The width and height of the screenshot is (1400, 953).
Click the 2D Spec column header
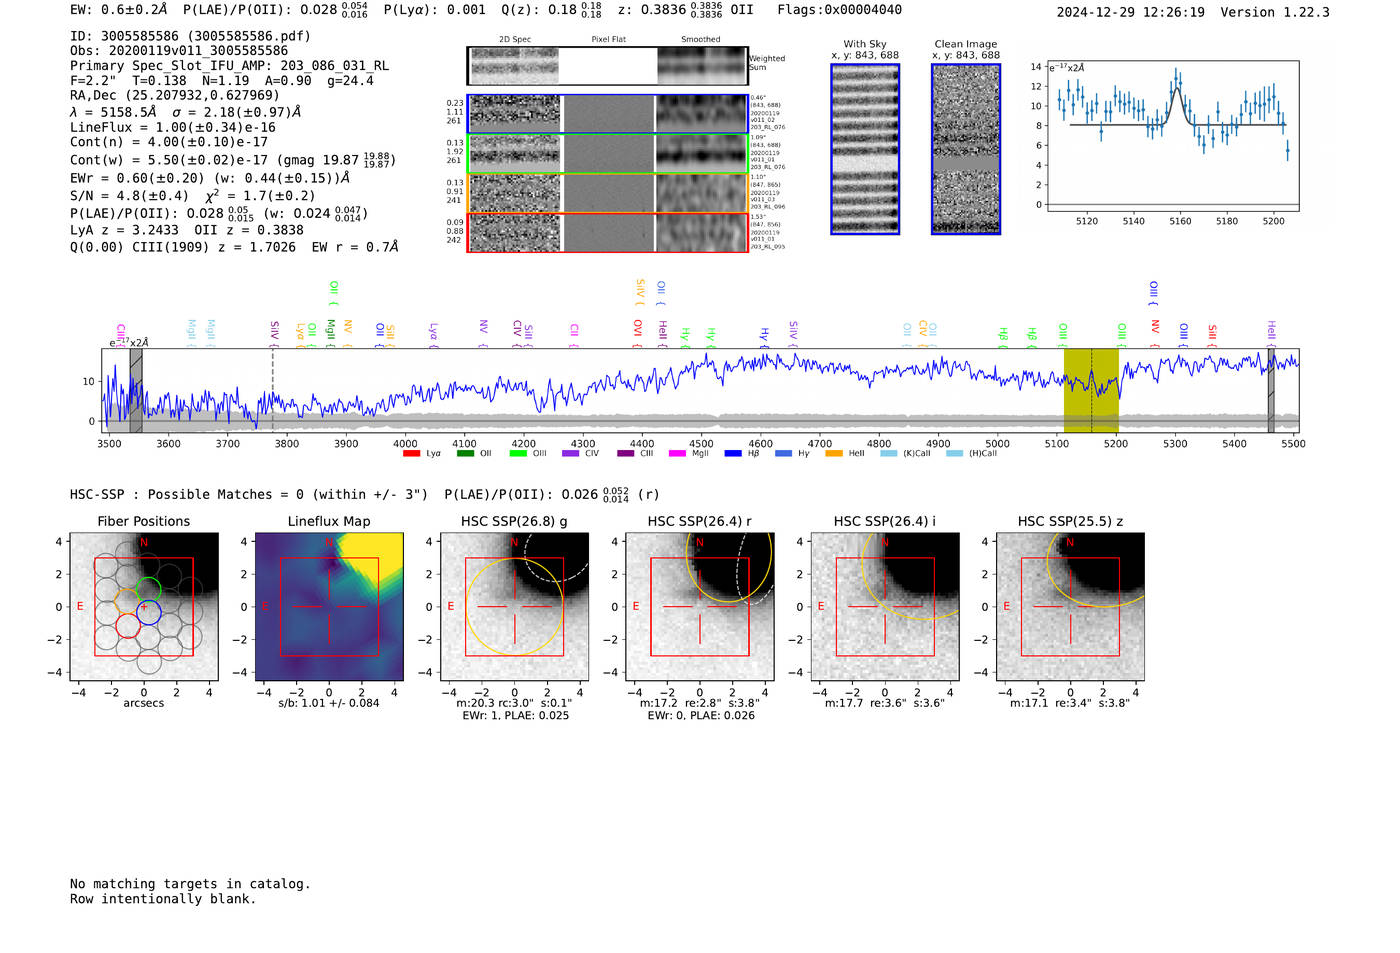point(514,40)
